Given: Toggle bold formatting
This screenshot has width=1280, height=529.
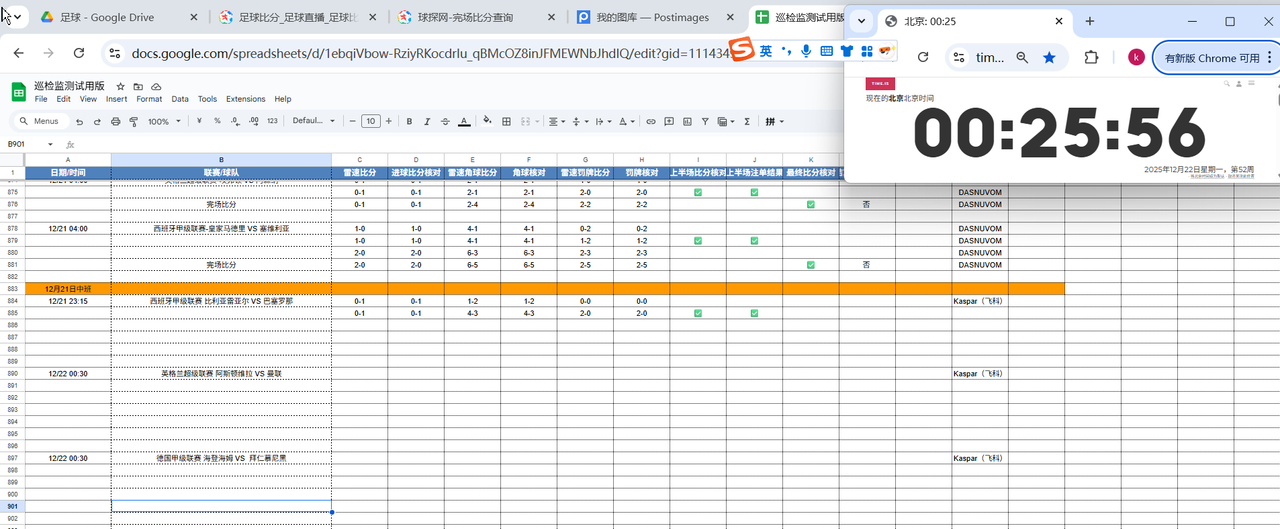Looking at the screenshot, I should [x=409, y=121].
